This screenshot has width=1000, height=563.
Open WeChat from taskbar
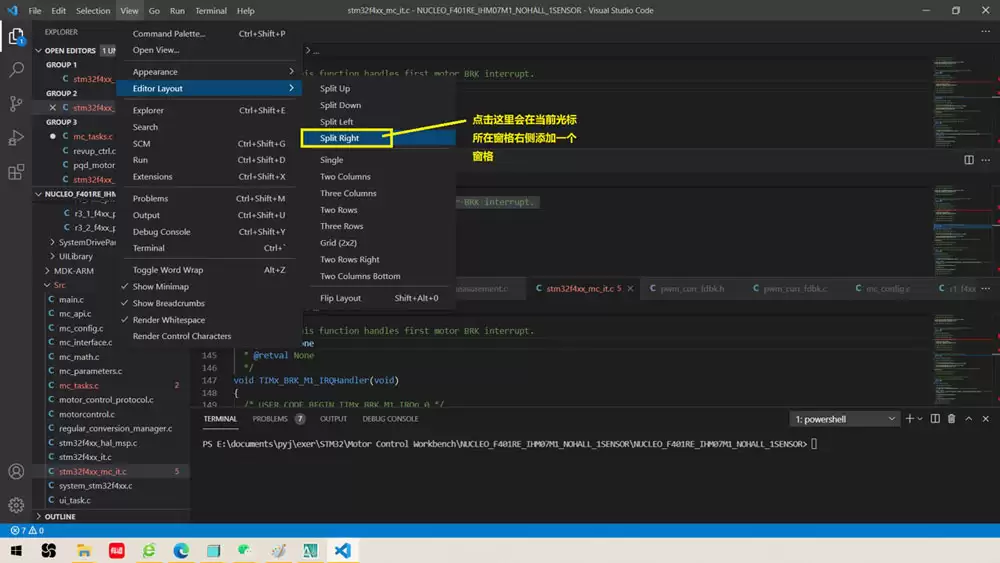[245, 550]
